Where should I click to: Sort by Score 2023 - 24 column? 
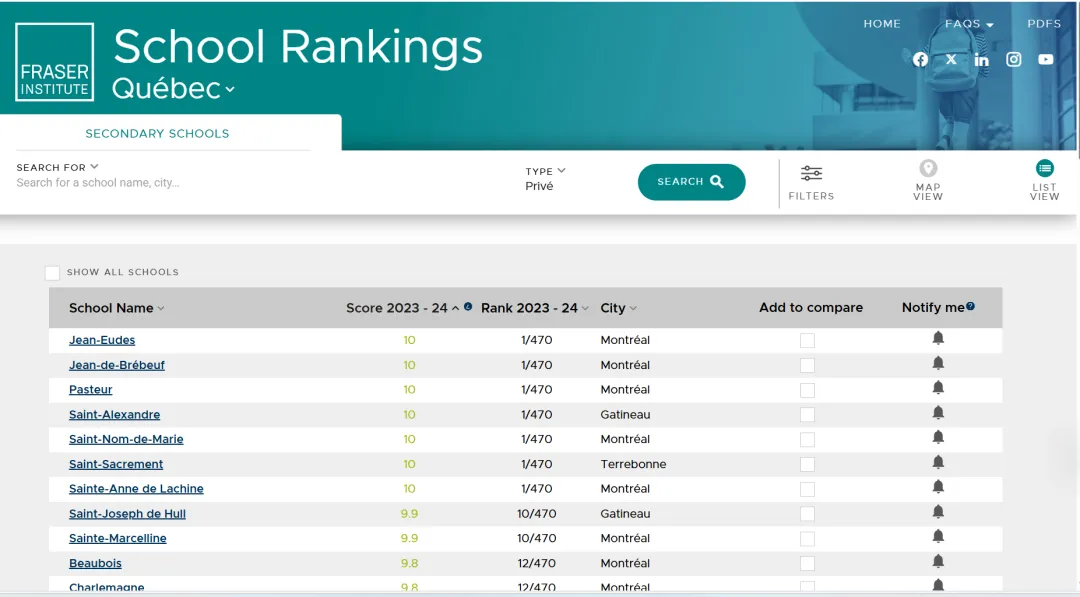point(402,308)
